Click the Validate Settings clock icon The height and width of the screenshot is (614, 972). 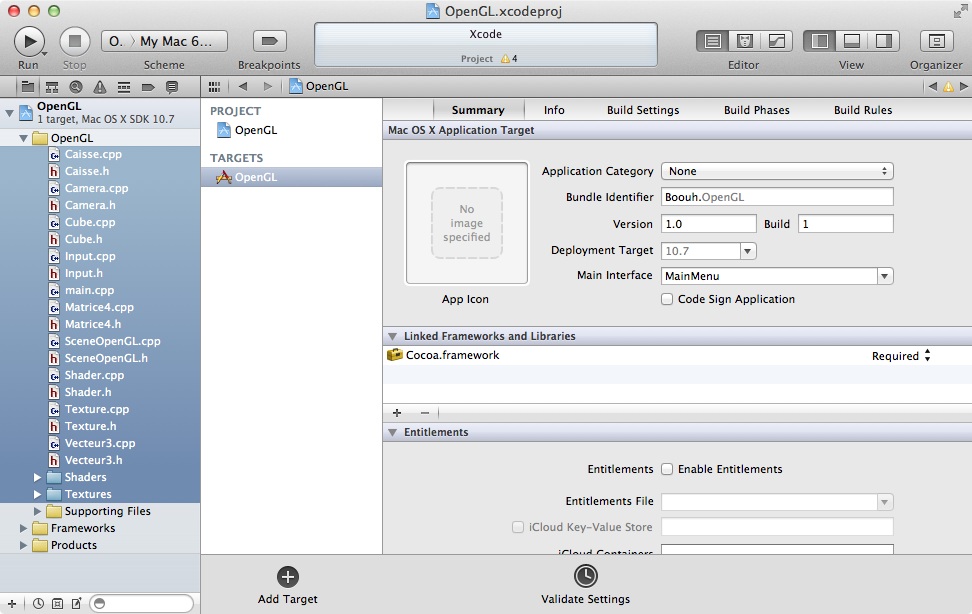coord(585,576)
